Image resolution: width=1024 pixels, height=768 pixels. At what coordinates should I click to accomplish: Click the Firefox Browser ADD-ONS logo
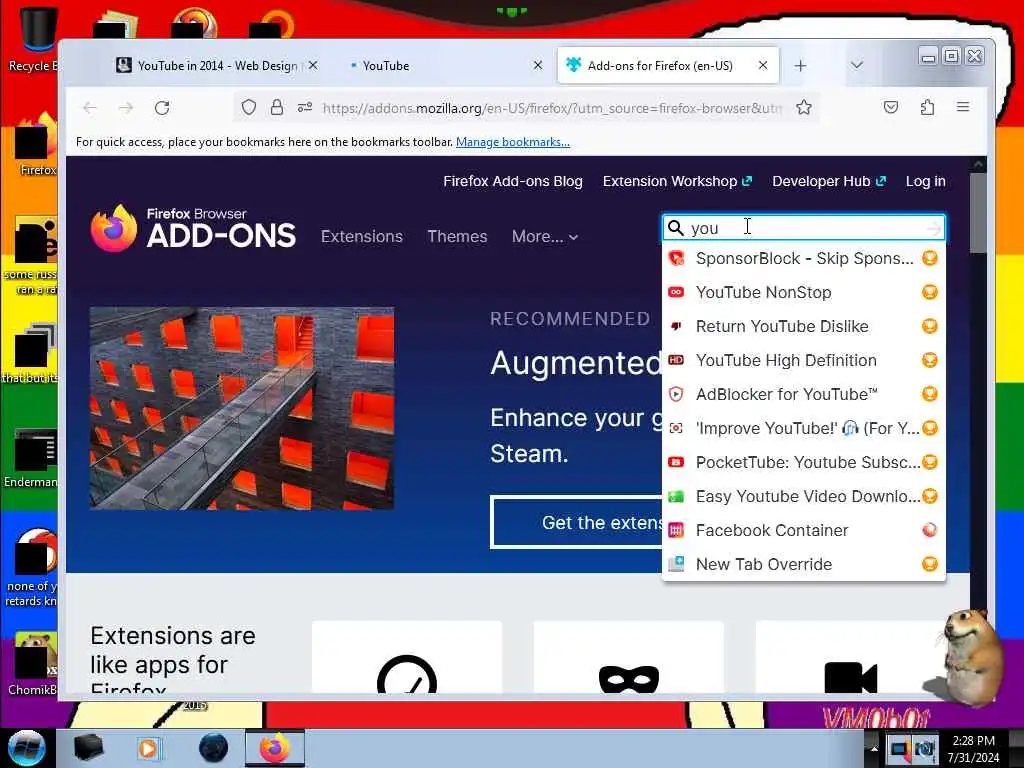coord(193,229)
